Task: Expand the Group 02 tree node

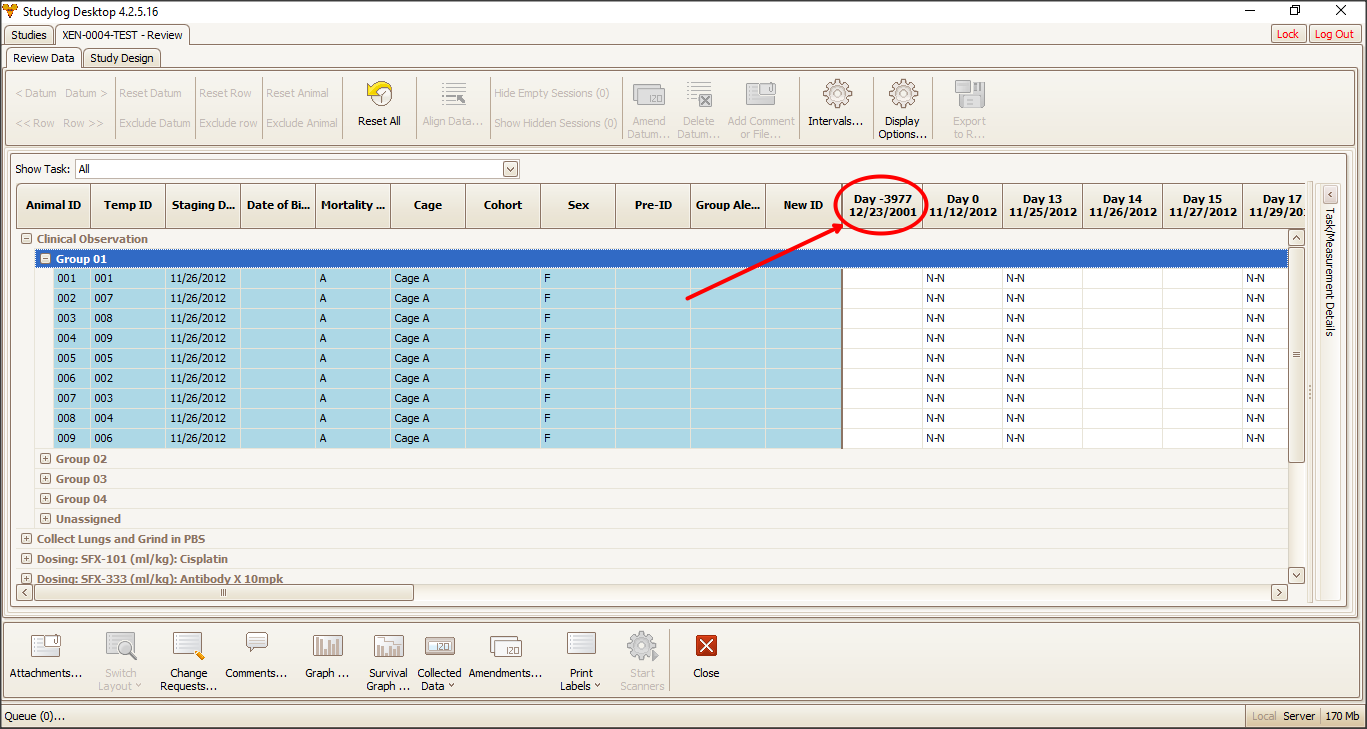Action: click(x=45, y=459)
